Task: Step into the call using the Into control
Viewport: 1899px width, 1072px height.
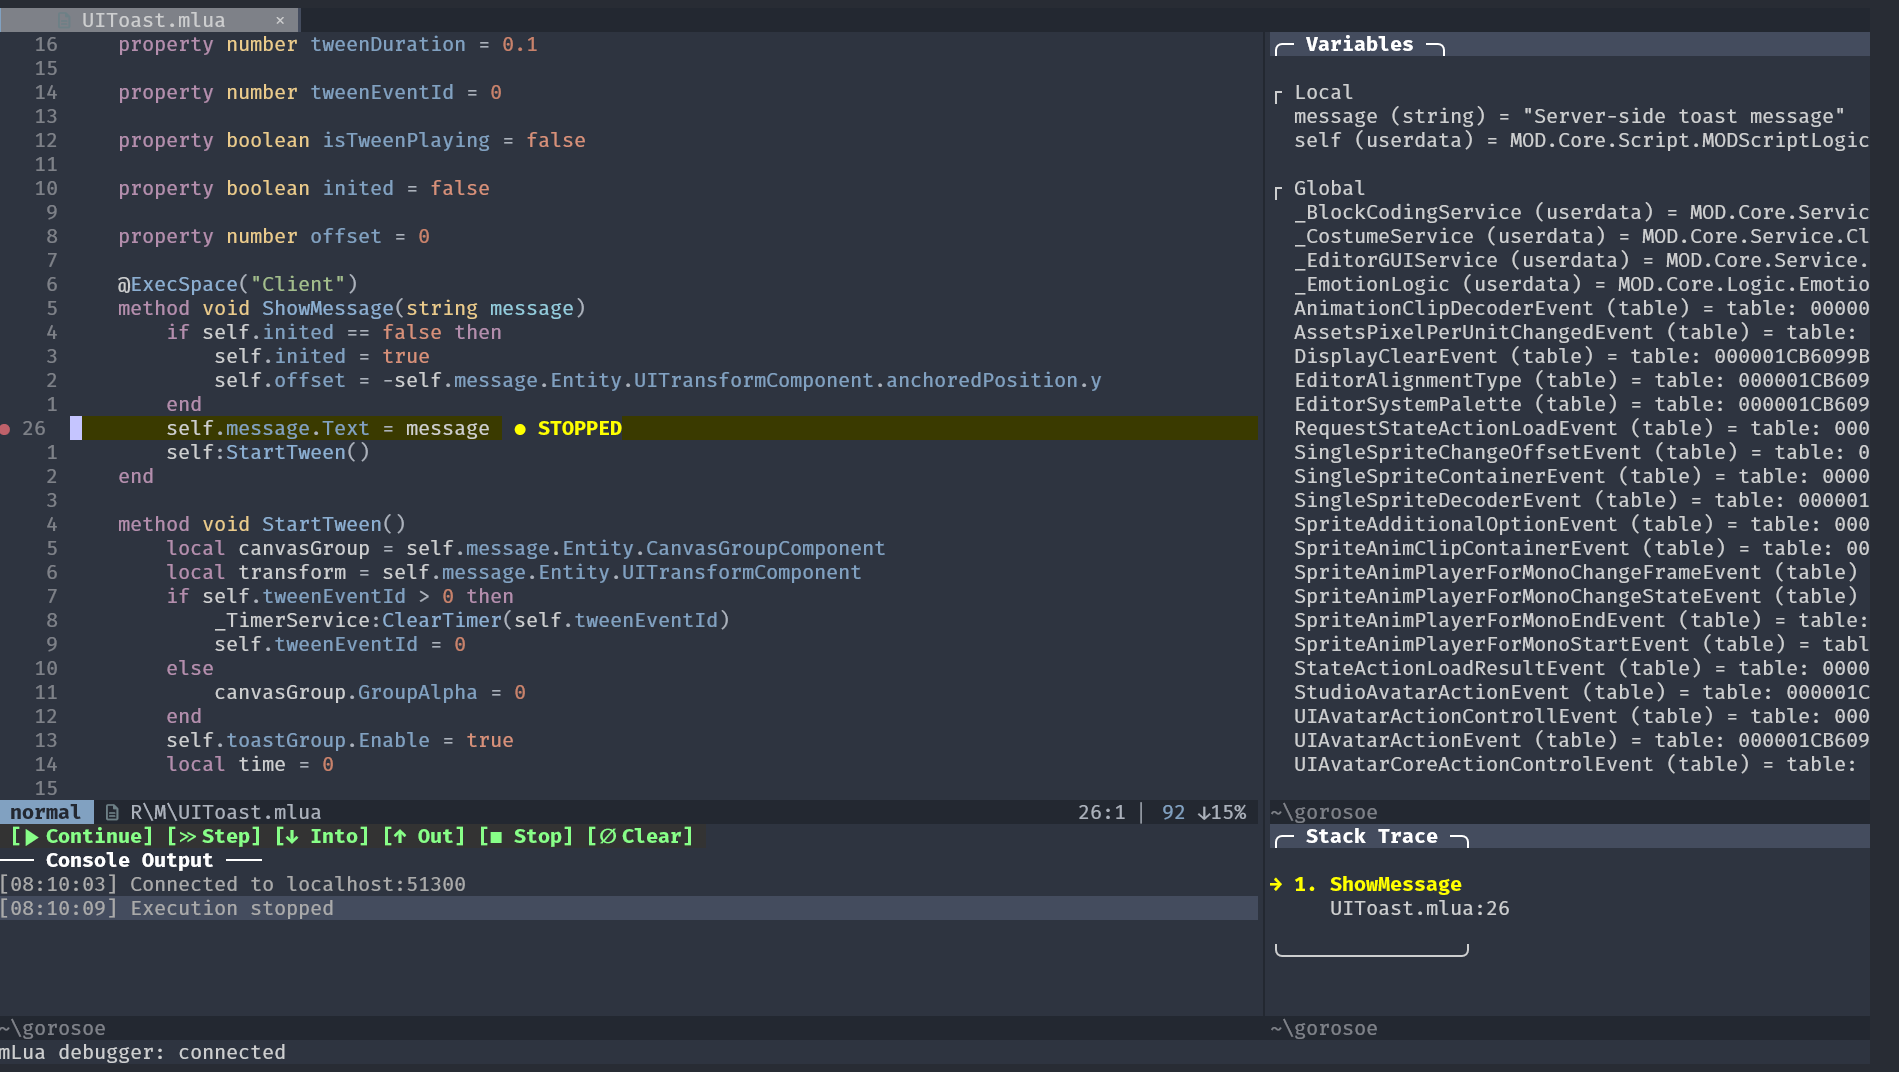Action: 323,836
